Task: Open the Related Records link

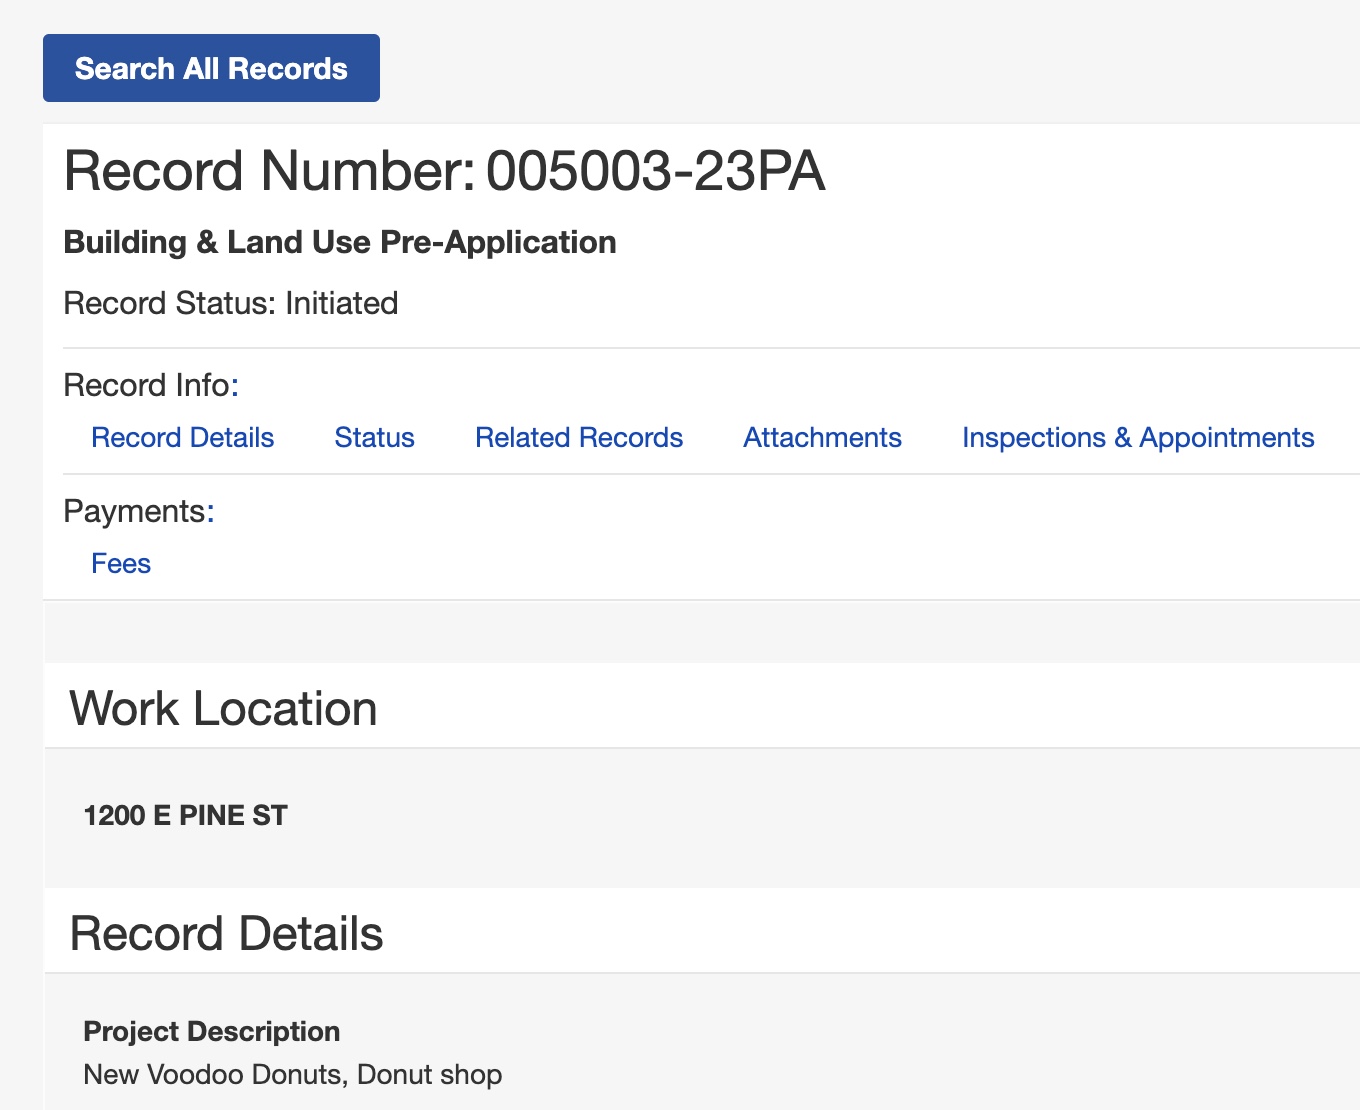Action: (578, 438)
